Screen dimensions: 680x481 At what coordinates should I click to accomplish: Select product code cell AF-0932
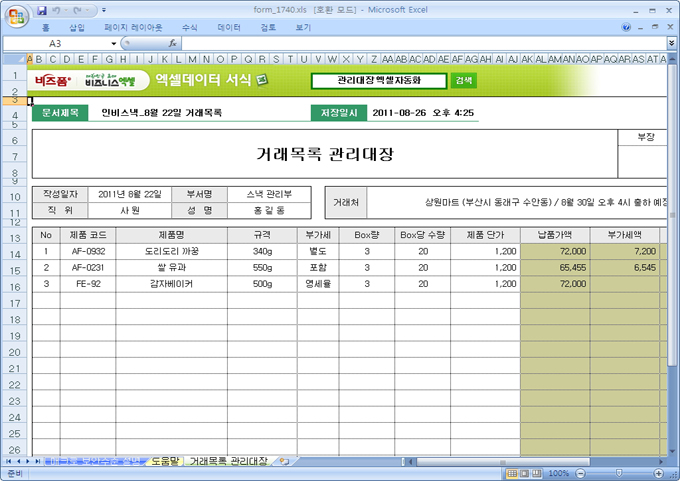(x=88, y=252)
